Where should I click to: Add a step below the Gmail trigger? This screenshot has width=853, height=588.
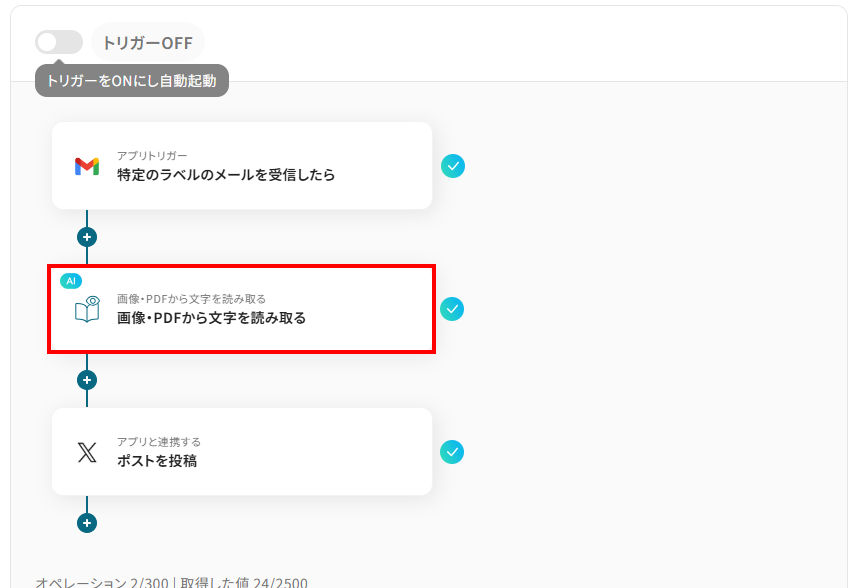(x=87, y=237)
